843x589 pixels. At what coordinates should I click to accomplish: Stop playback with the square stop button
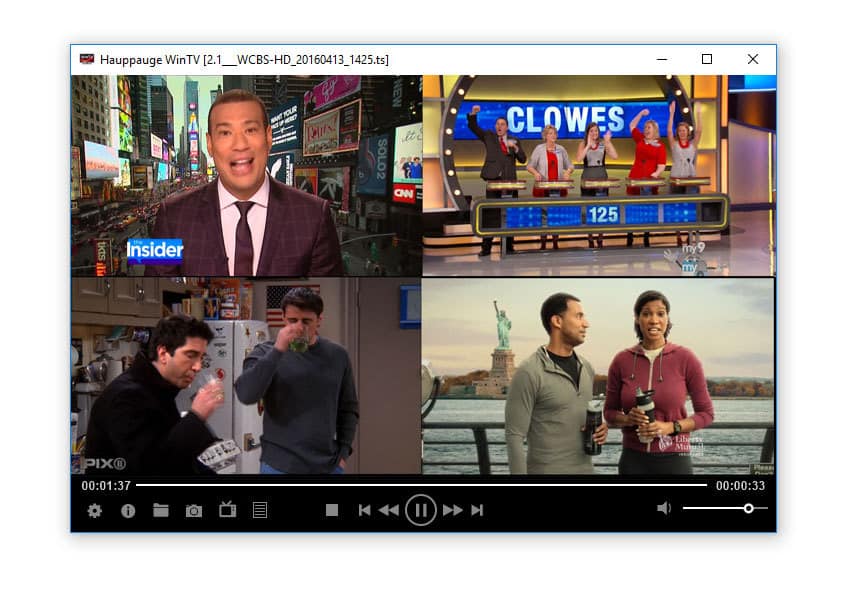[x=332, y=510]
